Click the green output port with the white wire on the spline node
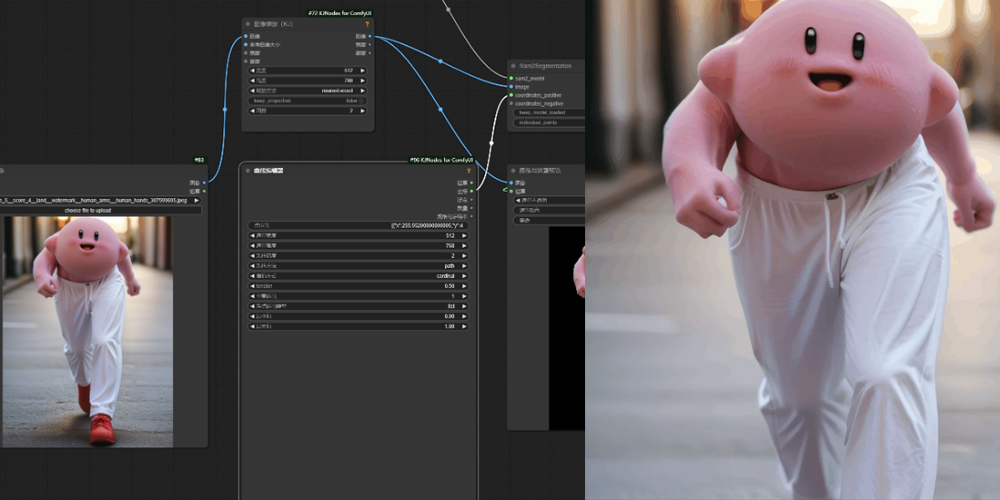This screenshot has height=500, width=1000. (x=471, y=191)
